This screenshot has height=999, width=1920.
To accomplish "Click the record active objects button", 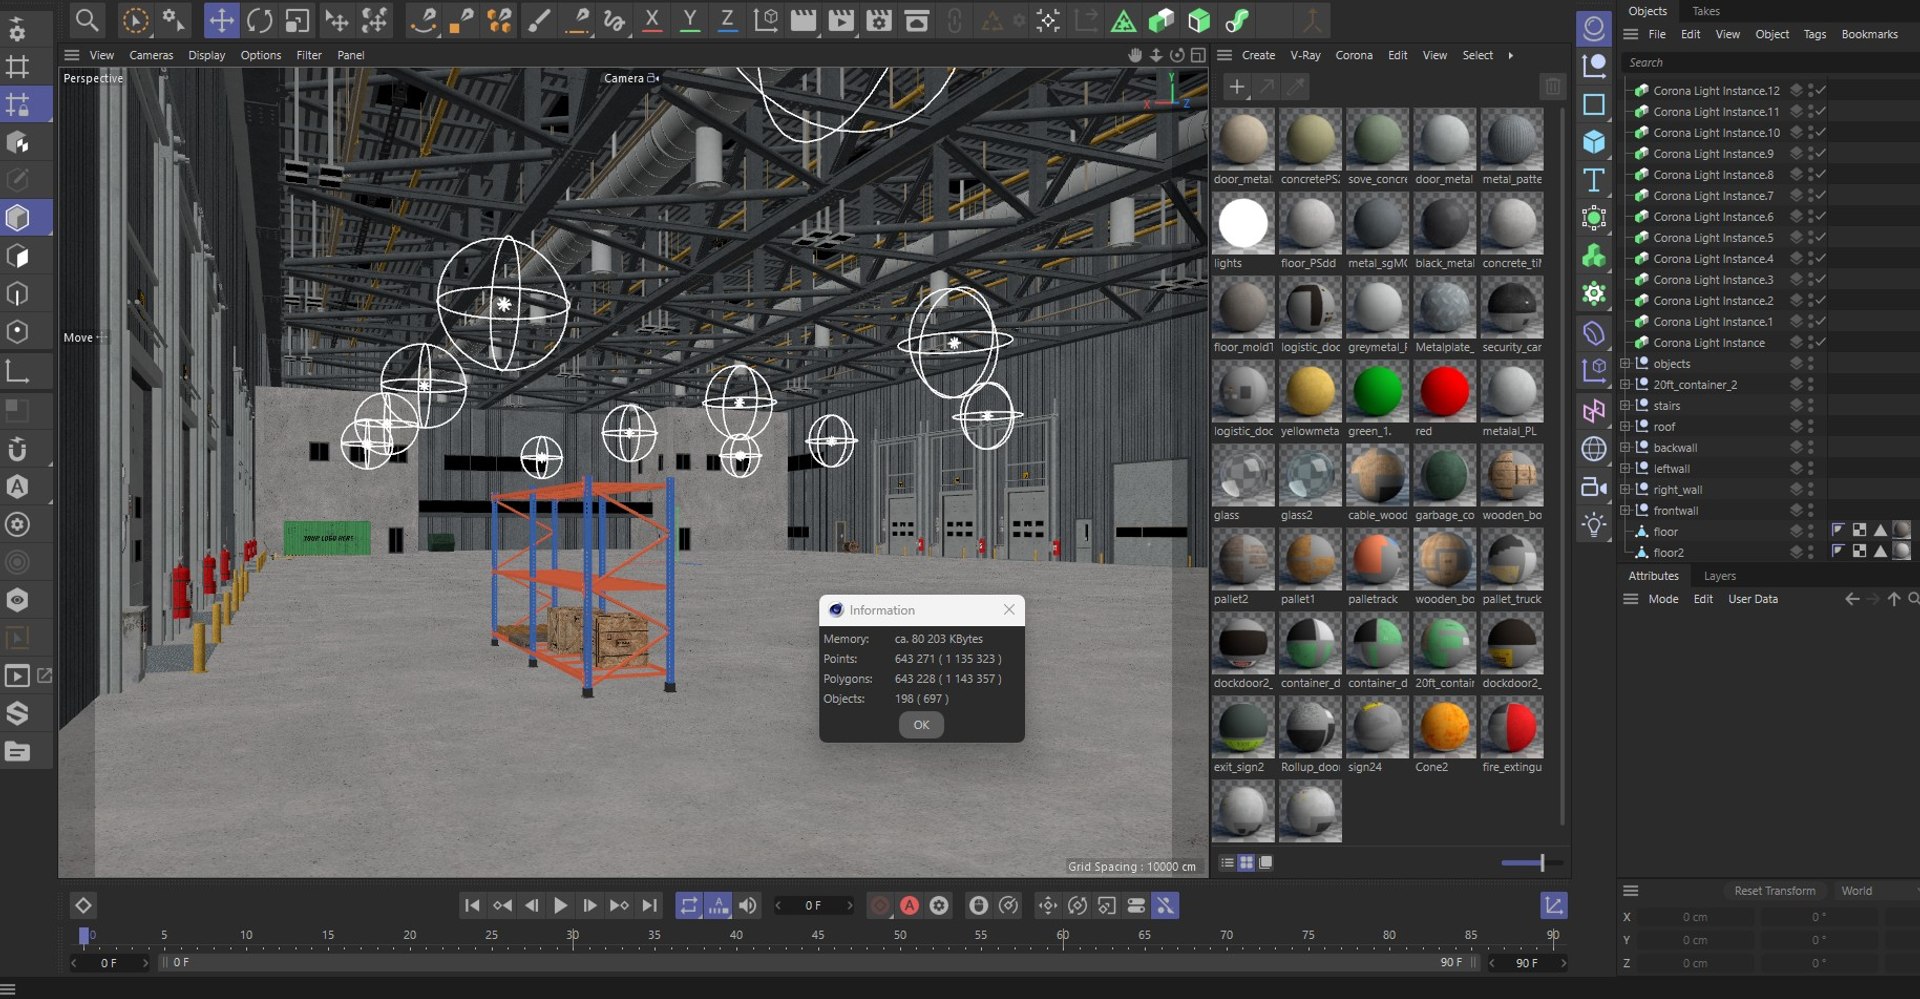I will tap(880, 906).
